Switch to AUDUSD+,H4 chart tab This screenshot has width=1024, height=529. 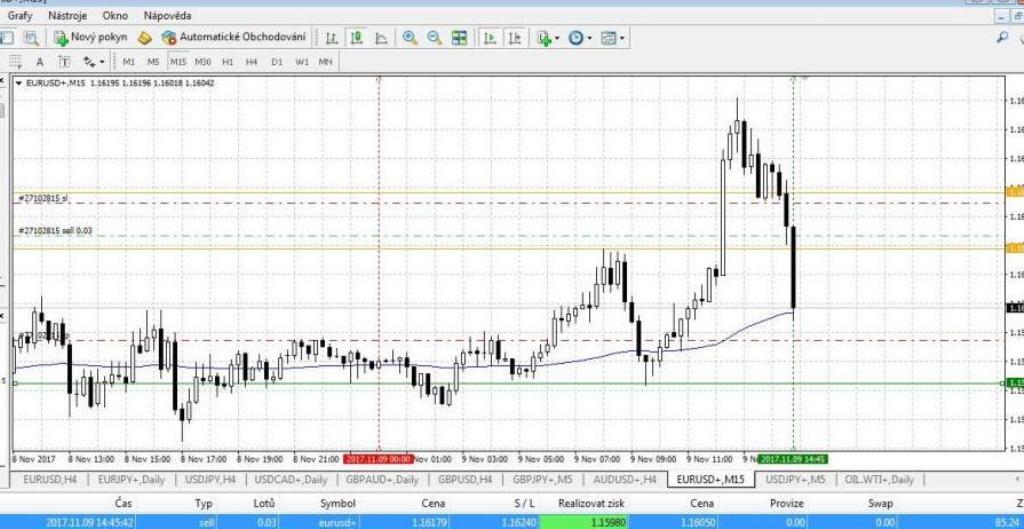pos(624,479)
